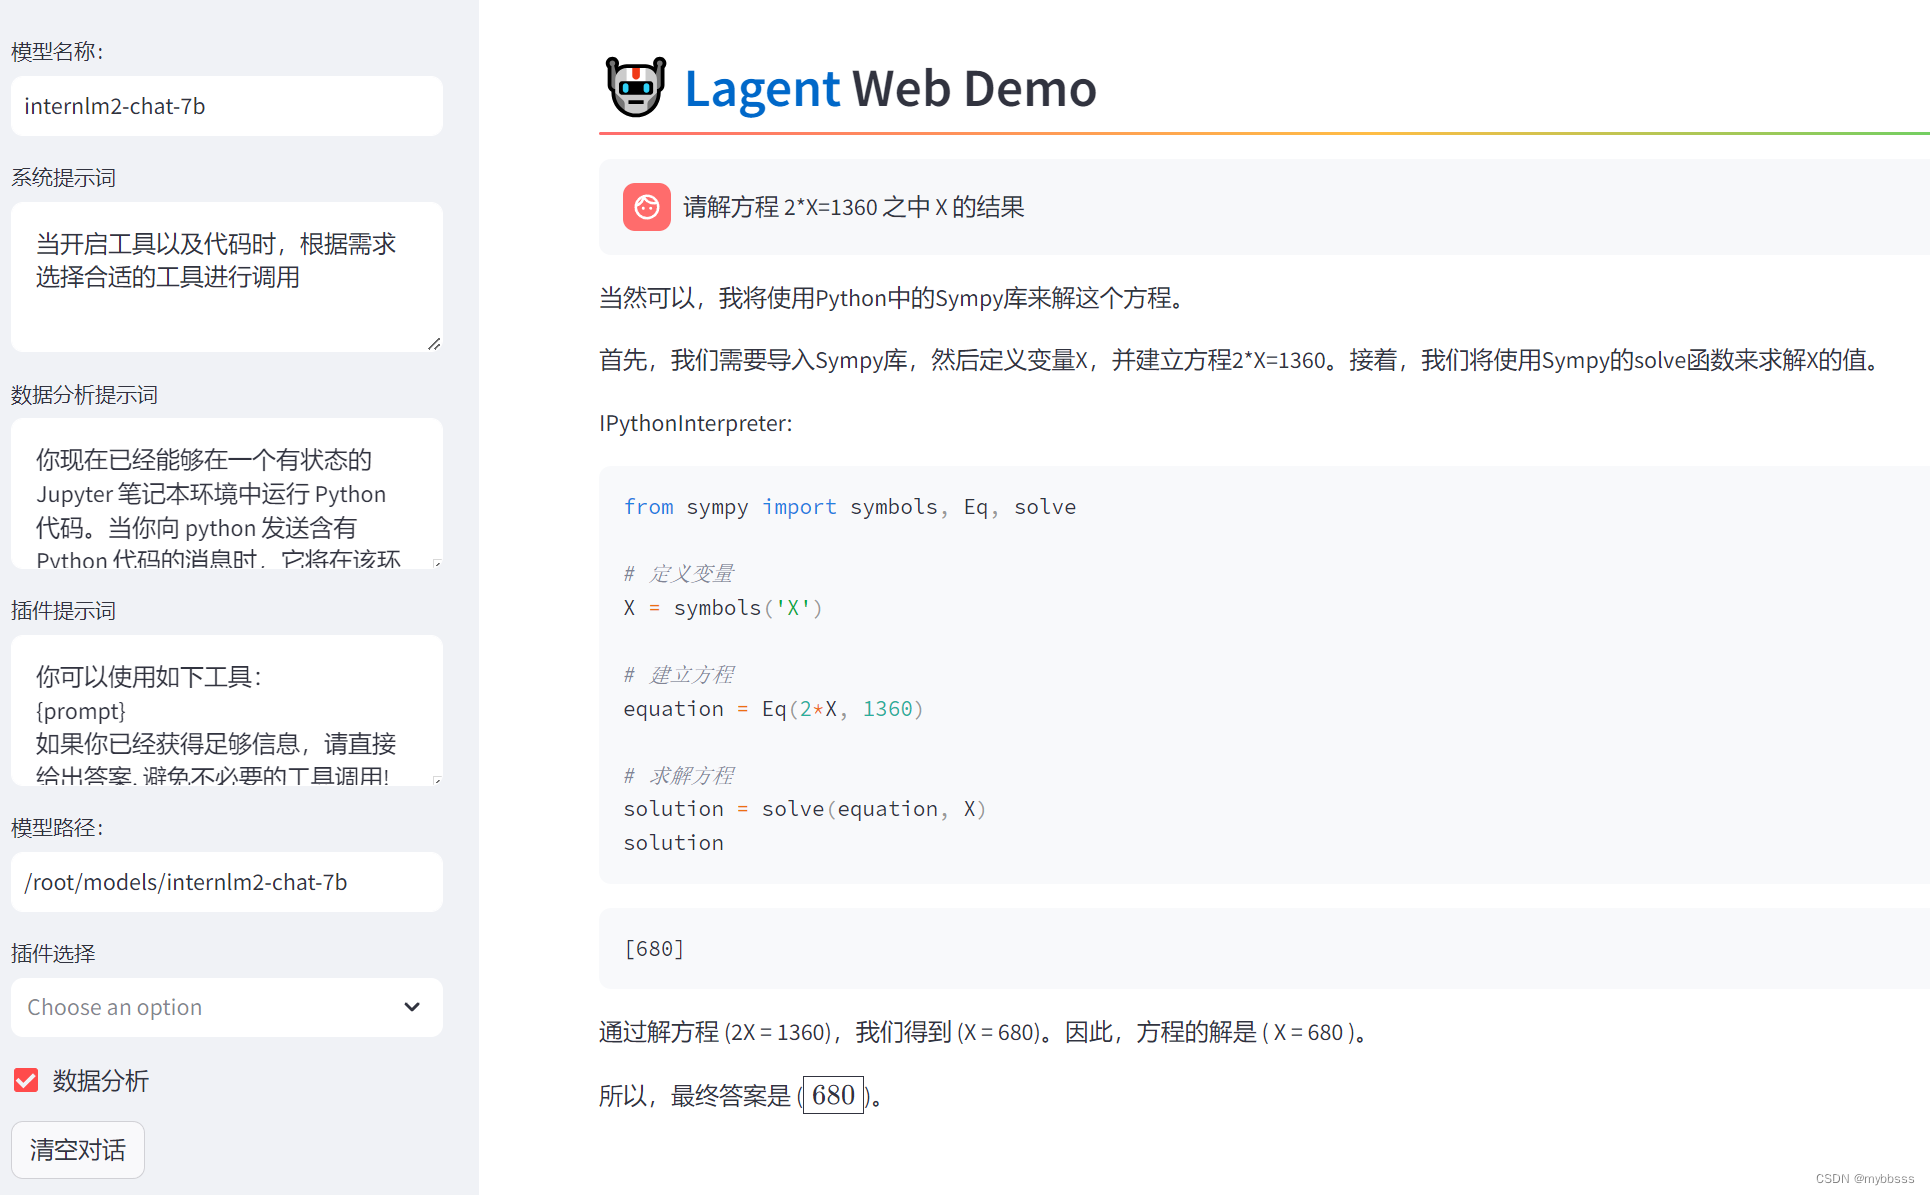Click the boxed 680 final answer
Screen dimensions: 1930x1195
tap(833, 1095)
